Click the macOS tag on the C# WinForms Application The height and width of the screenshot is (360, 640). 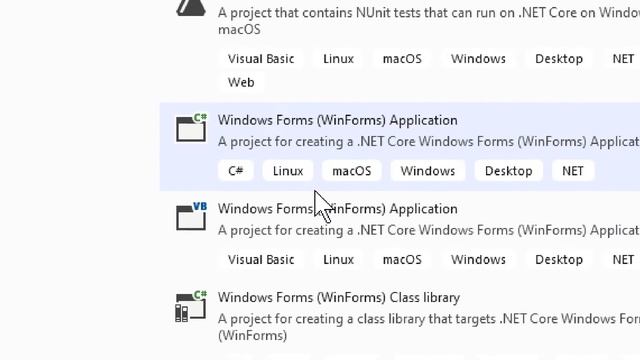[x=352, y=171]
